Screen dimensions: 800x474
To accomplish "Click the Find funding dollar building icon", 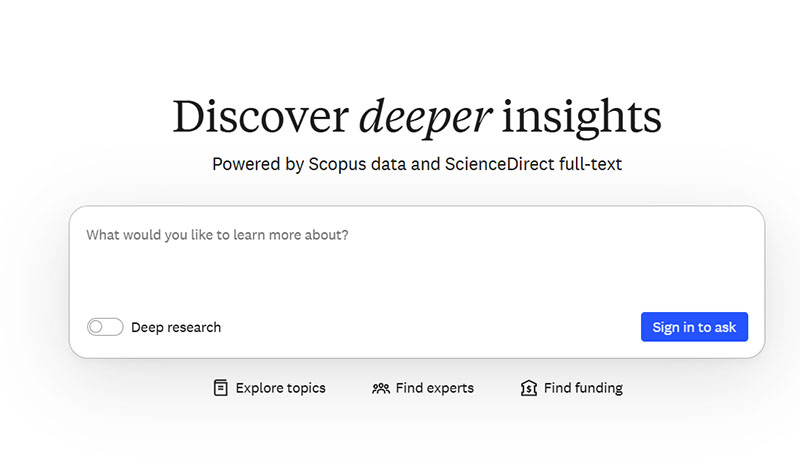I will click(x=529, y=388).
